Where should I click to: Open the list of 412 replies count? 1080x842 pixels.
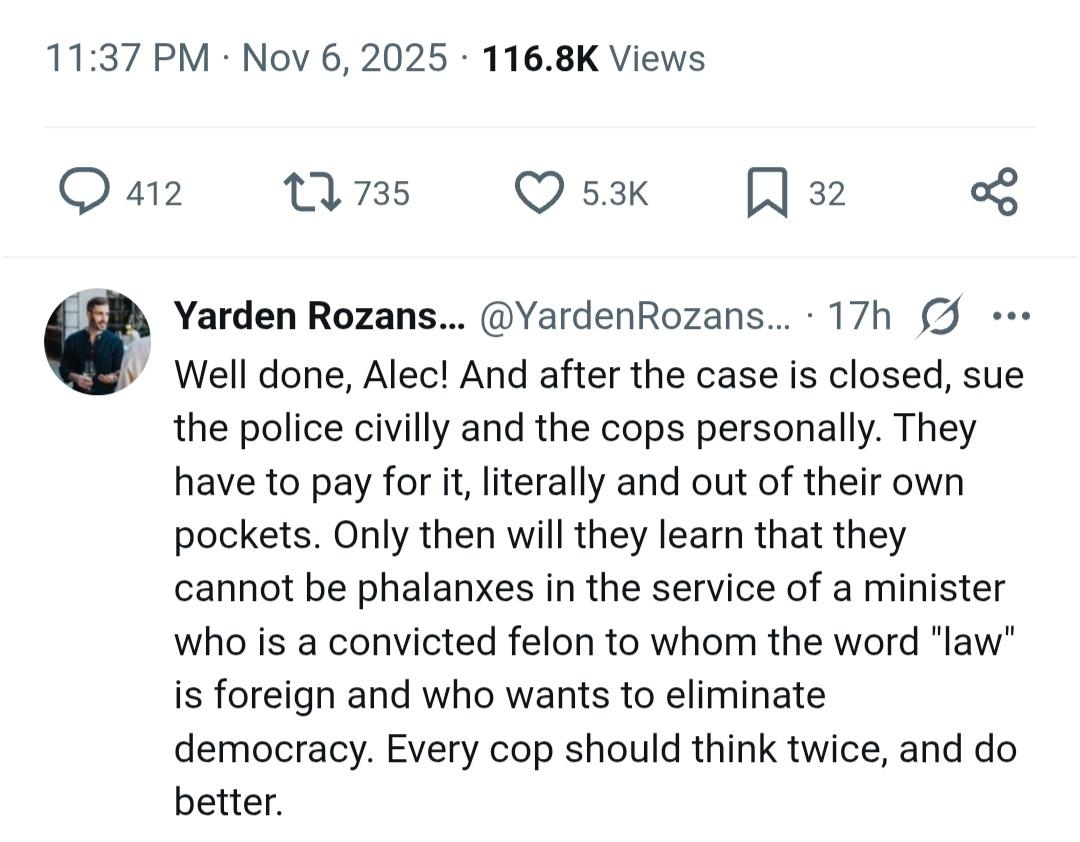pos(154,193)
